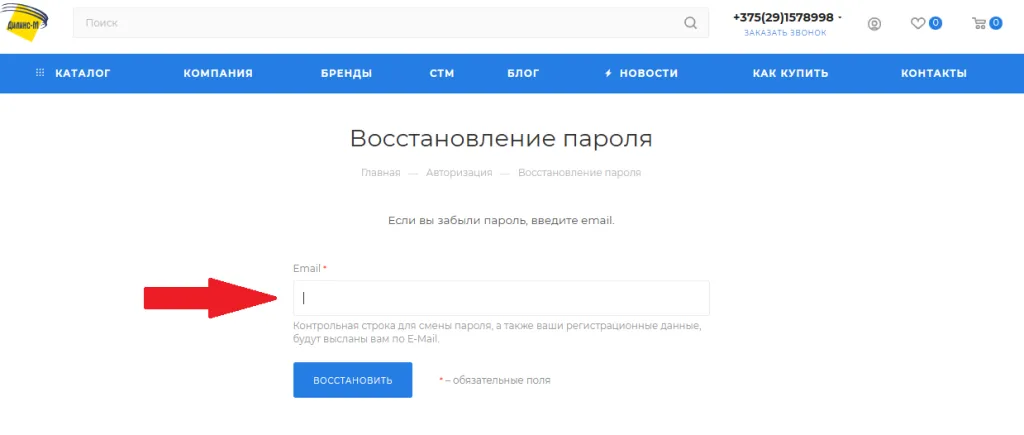Open the Блог menu item

pyautogui.click(x=523, y=73)
